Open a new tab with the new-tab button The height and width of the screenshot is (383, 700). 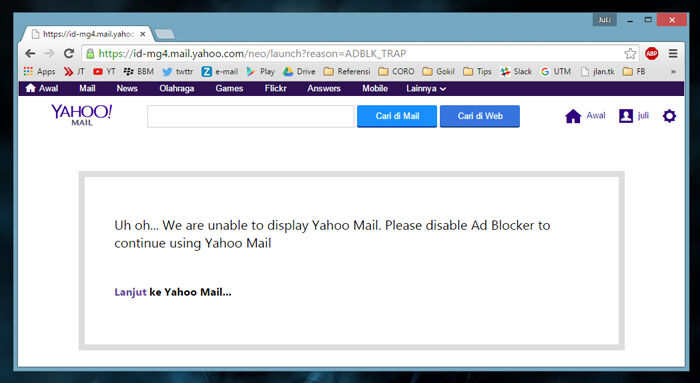pyautogui.click(x=165, y=34)
